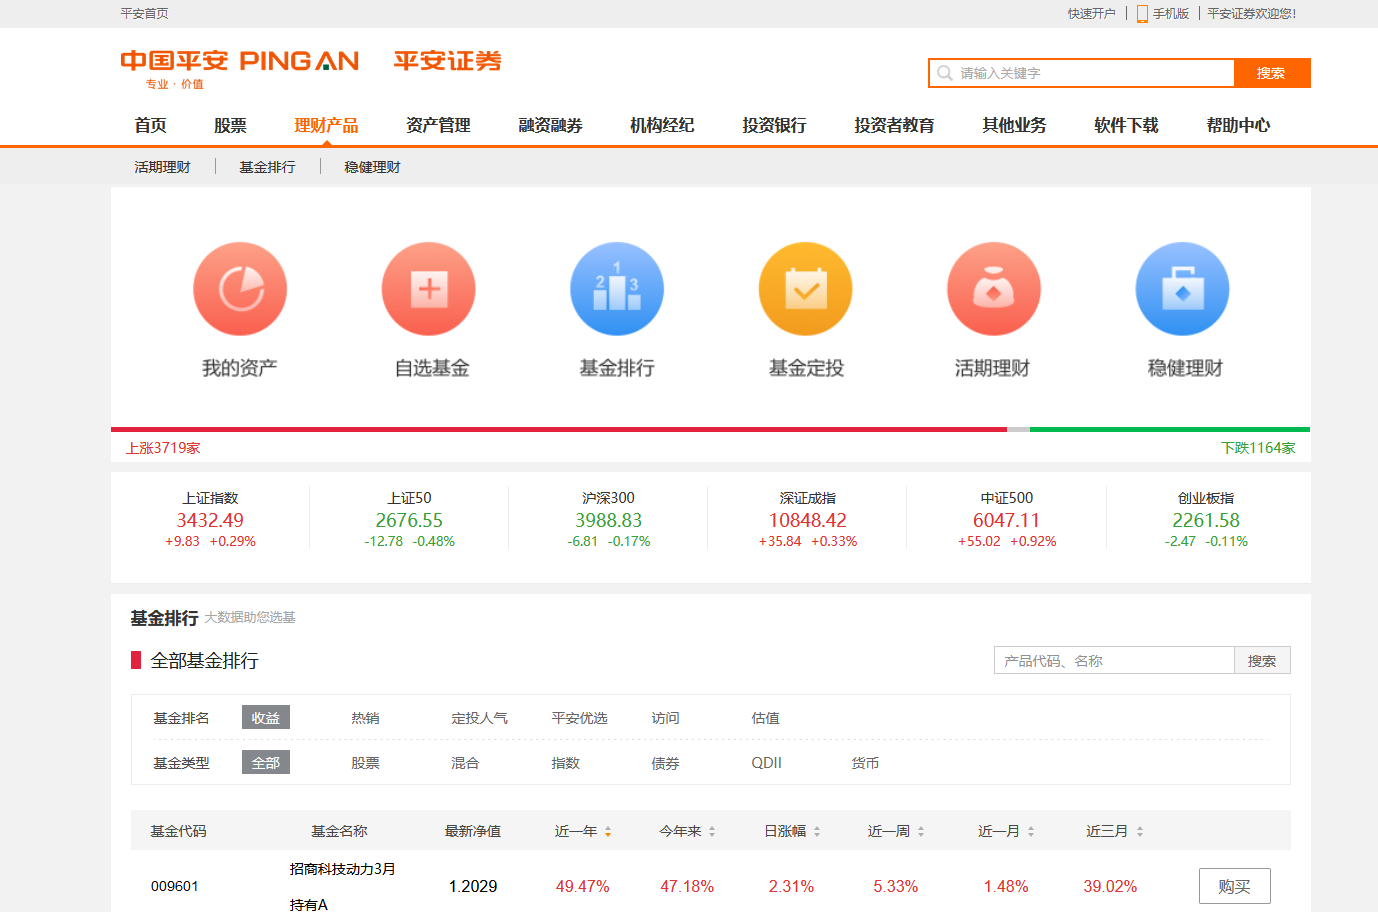Select the 热销 ranking filter
Image resolution: width=1378 pixels, height=912 pixels.
coord(365,718)
